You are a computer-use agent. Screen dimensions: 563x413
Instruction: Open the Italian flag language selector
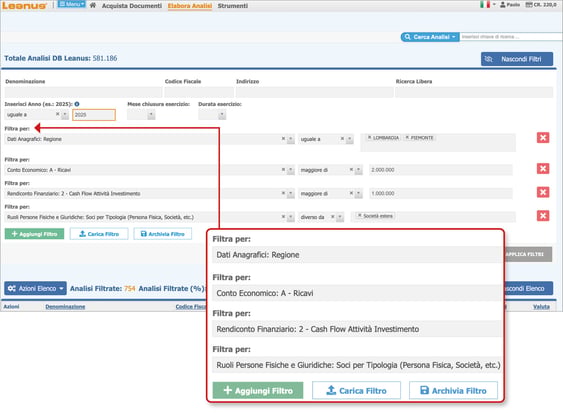488,5
